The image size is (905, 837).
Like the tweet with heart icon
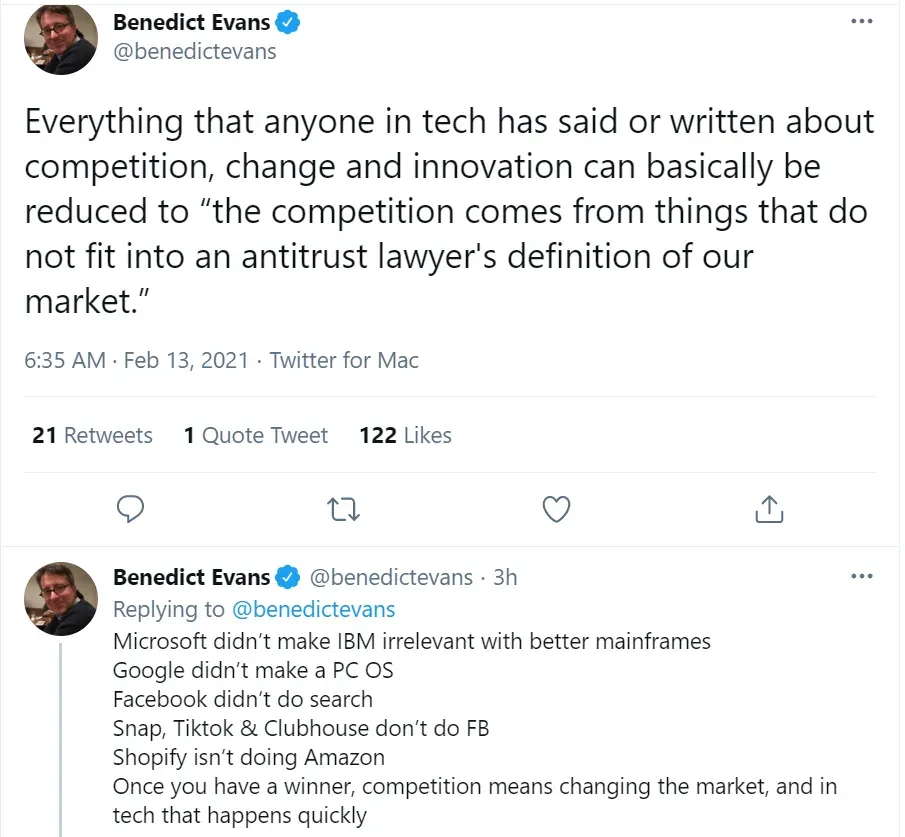pos(556,509)
